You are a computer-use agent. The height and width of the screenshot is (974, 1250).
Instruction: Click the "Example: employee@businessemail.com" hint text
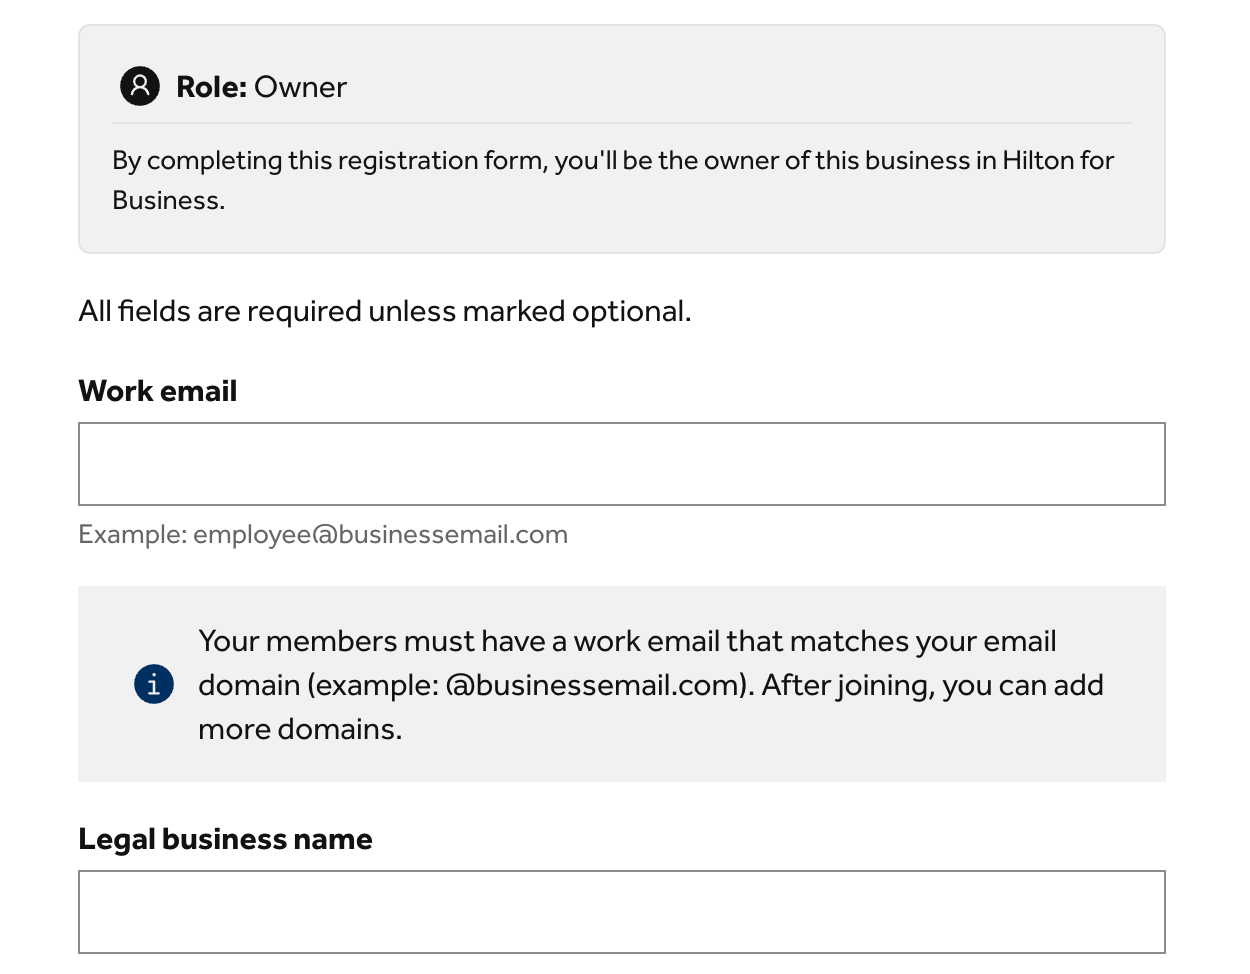point(323,535)
